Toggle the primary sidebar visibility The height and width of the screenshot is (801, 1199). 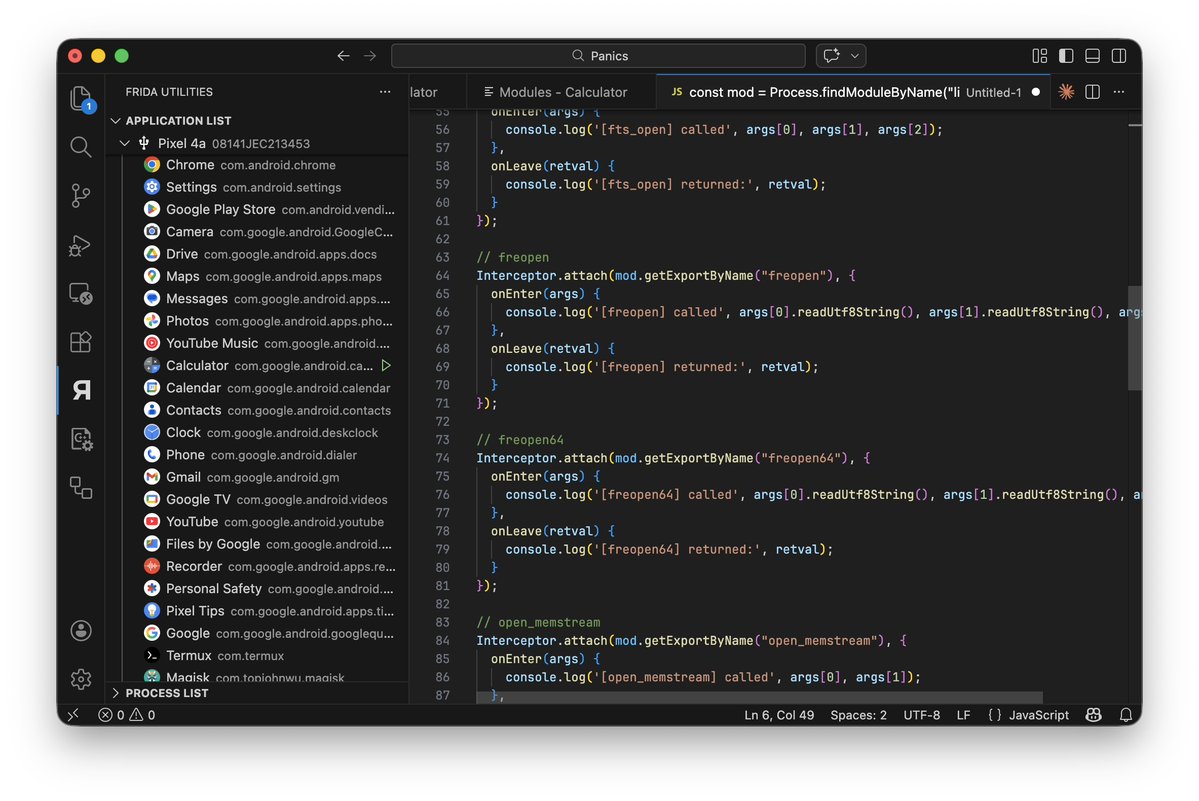pos(1065,55)
